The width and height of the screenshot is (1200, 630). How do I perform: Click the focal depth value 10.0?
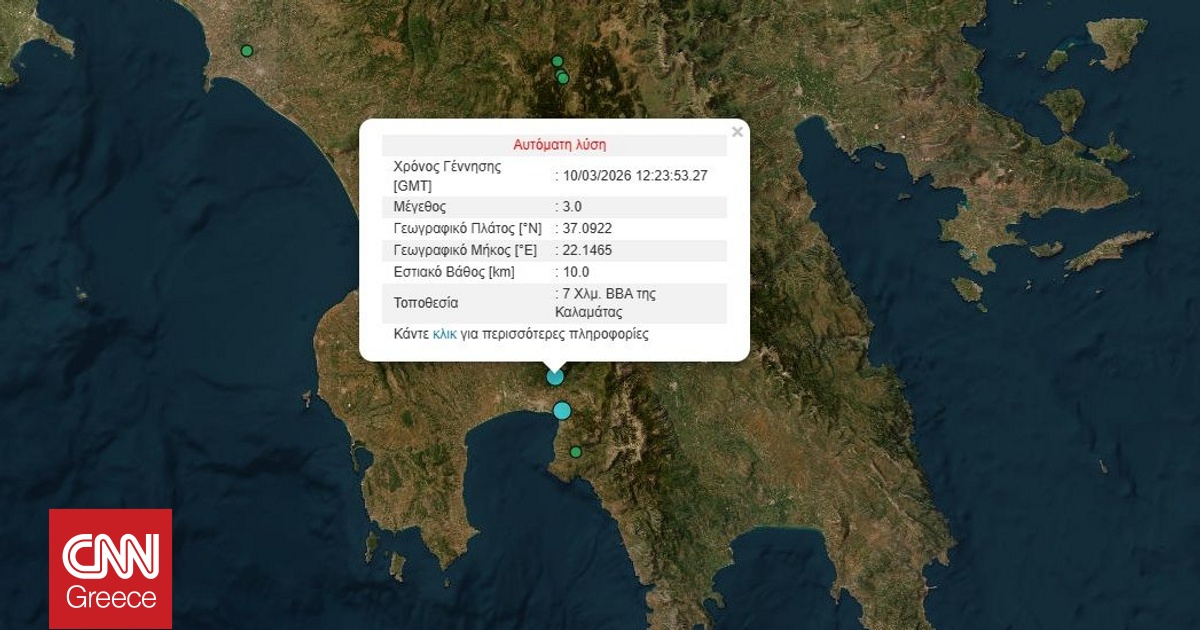click(x=576, y=272)
